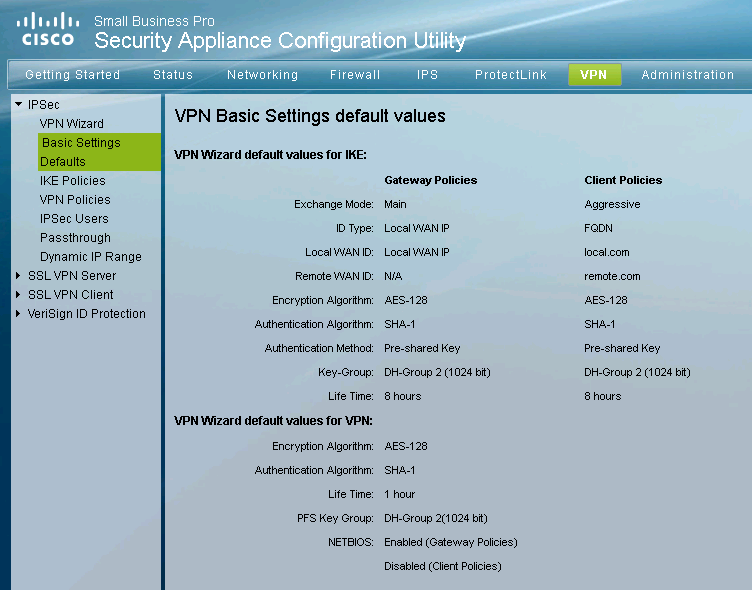
Task: Click the 'FQDN' ID type value
Action: [598, 228]
